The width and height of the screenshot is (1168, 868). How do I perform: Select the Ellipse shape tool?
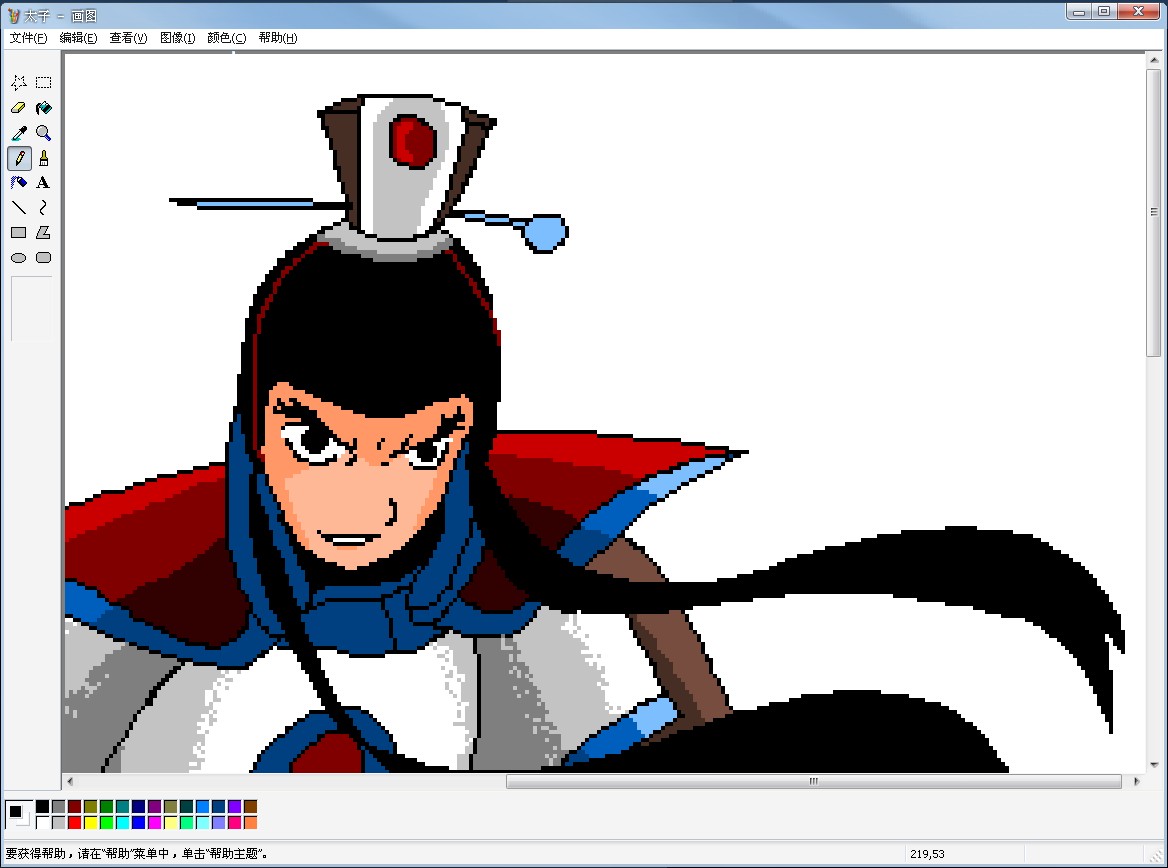click(x=19, y=258)
